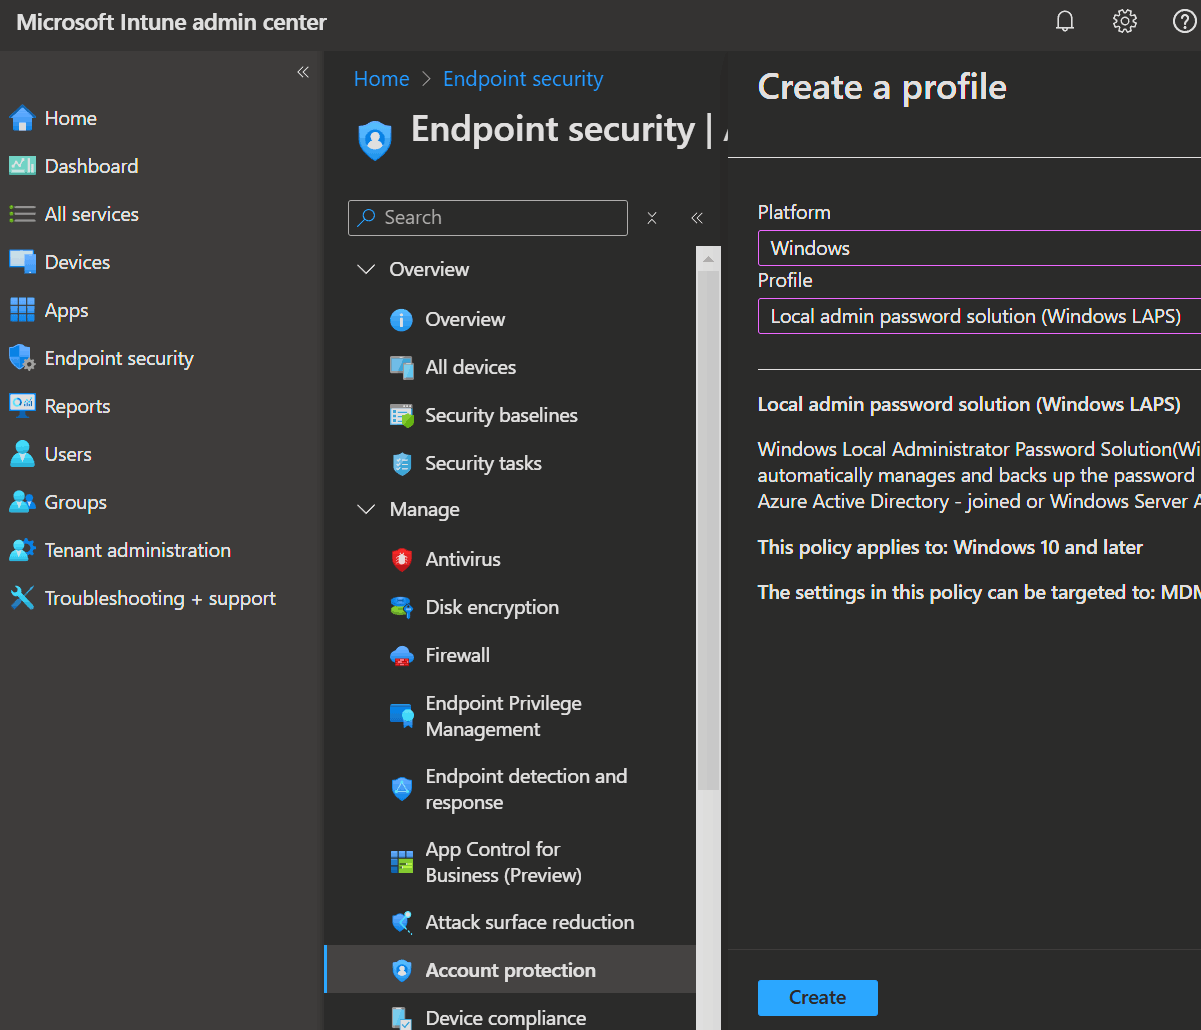
Task: Collapse the Overview section group
Action: coord(367,269)
